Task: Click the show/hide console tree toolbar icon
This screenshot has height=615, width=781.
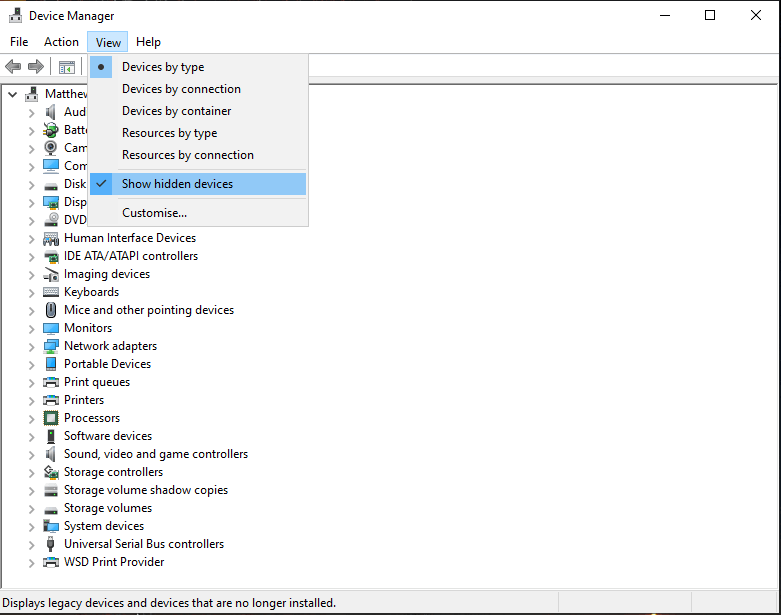Action: coord(67,67)
